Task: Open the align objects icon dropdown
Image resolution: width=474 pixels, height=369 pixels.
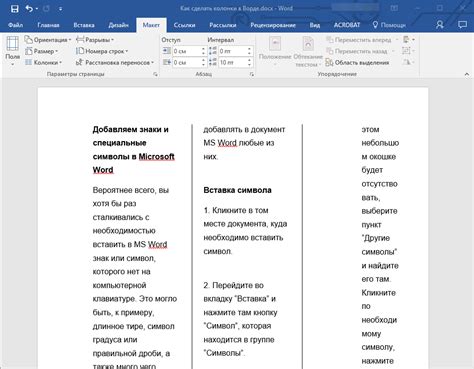Action: pos(409,40)
